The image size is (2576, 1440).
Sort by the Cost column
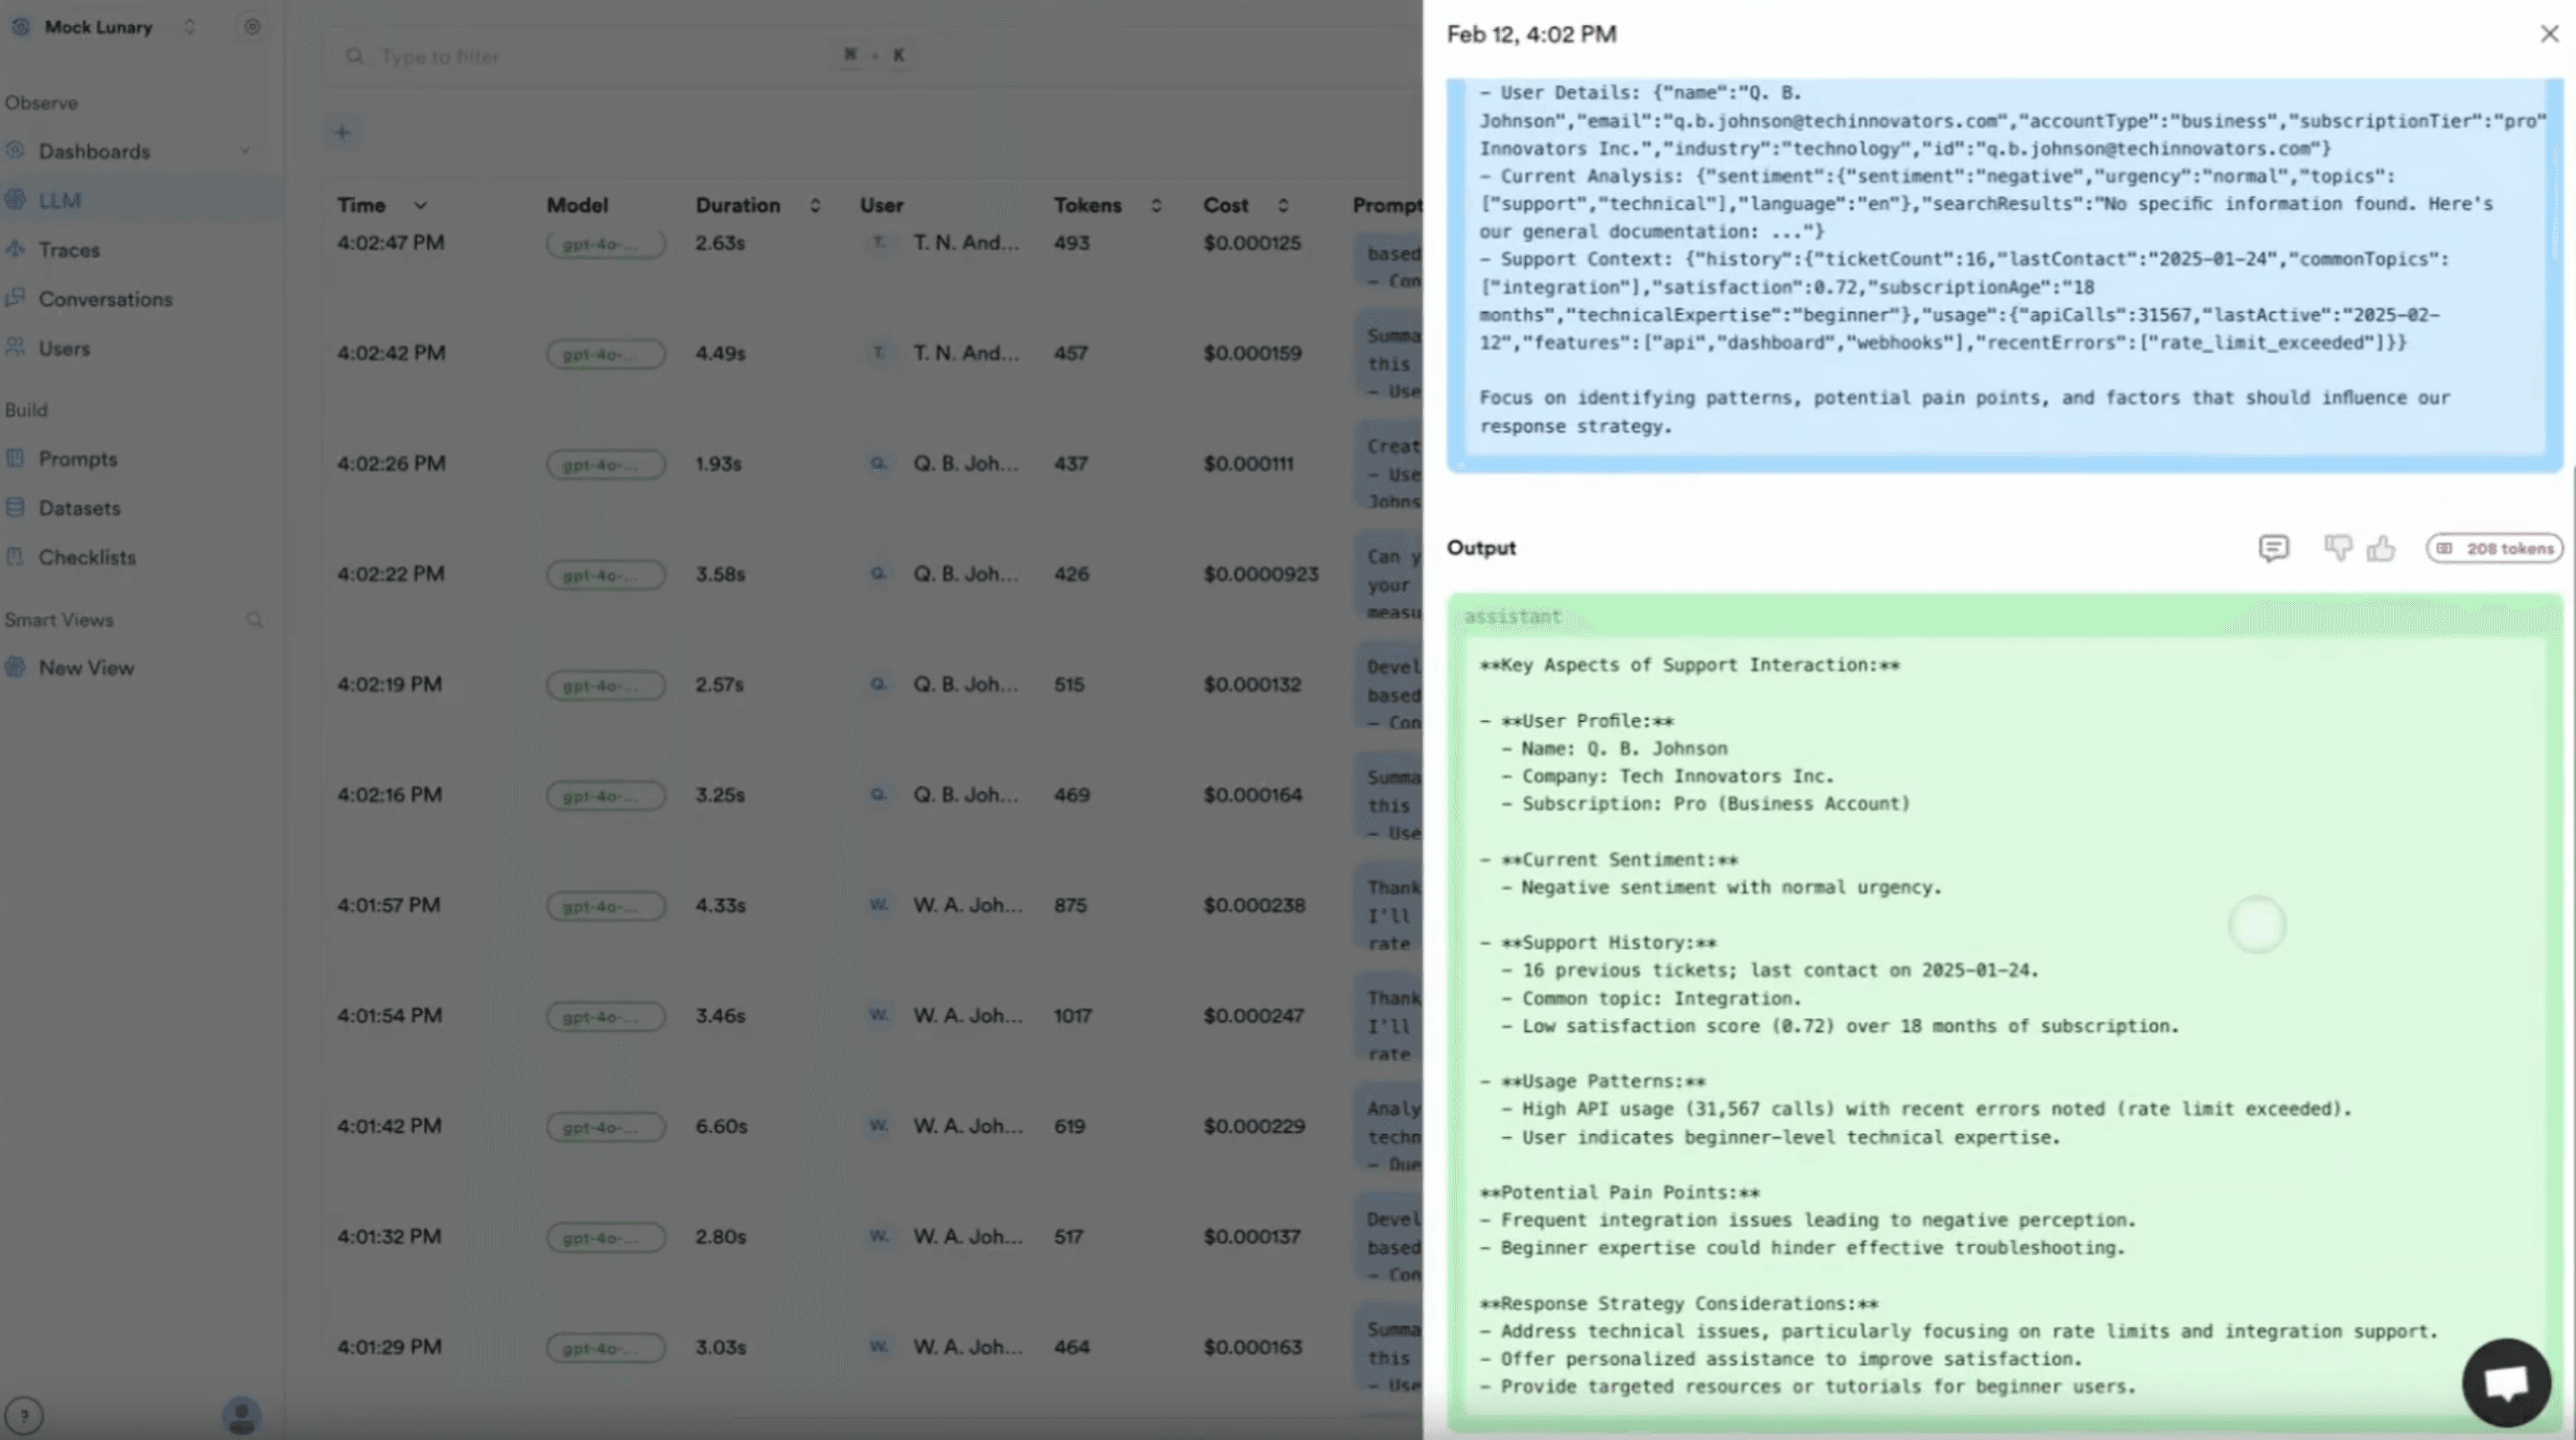[x=1245, y=205]
